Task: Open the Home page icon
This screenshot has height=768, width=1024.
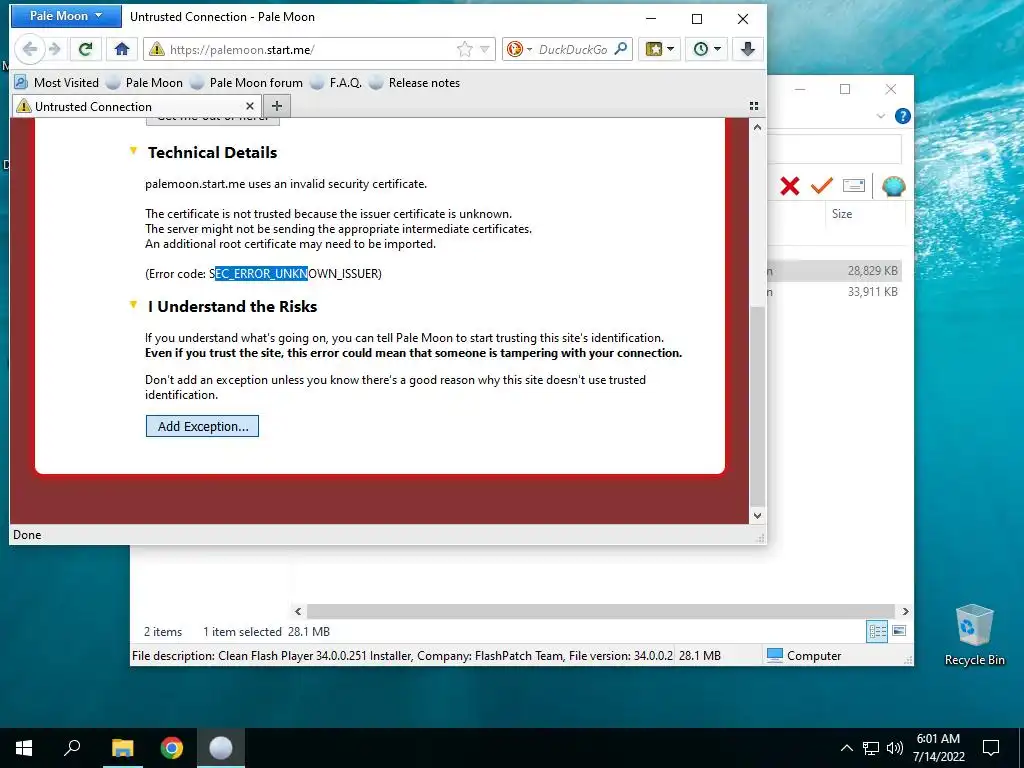Action: coord(121,49)
